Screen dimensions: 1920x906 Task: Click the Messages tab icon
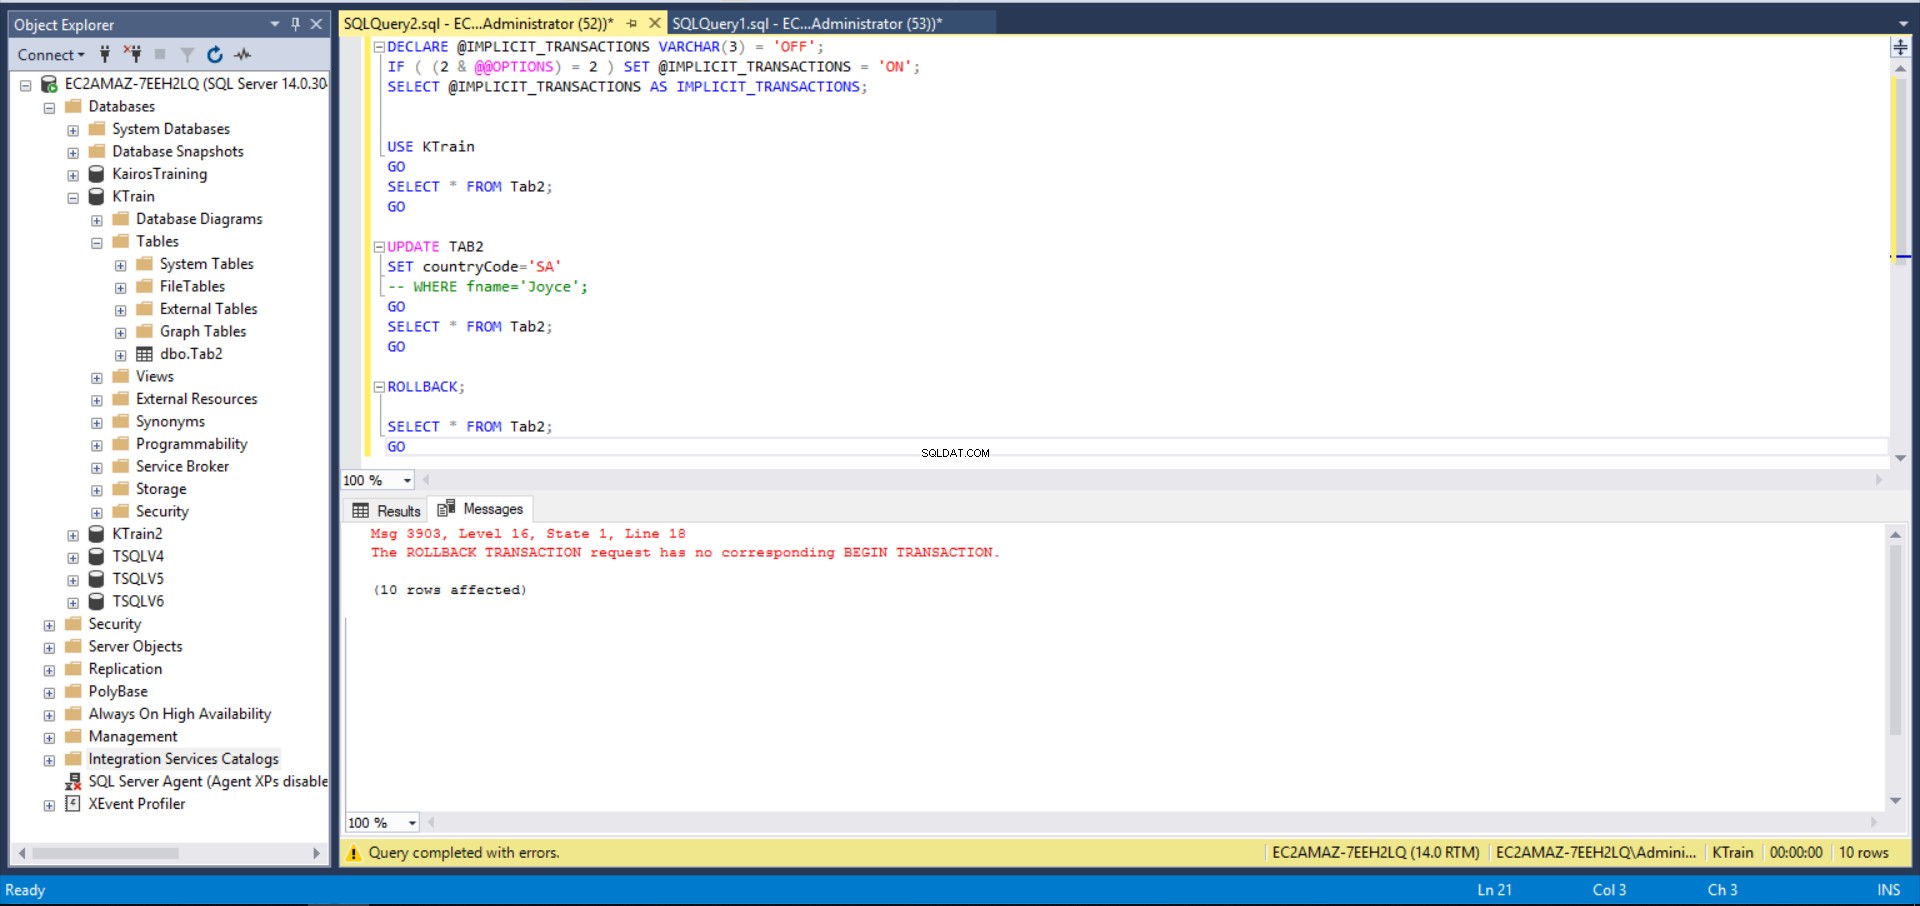[446, 508]
